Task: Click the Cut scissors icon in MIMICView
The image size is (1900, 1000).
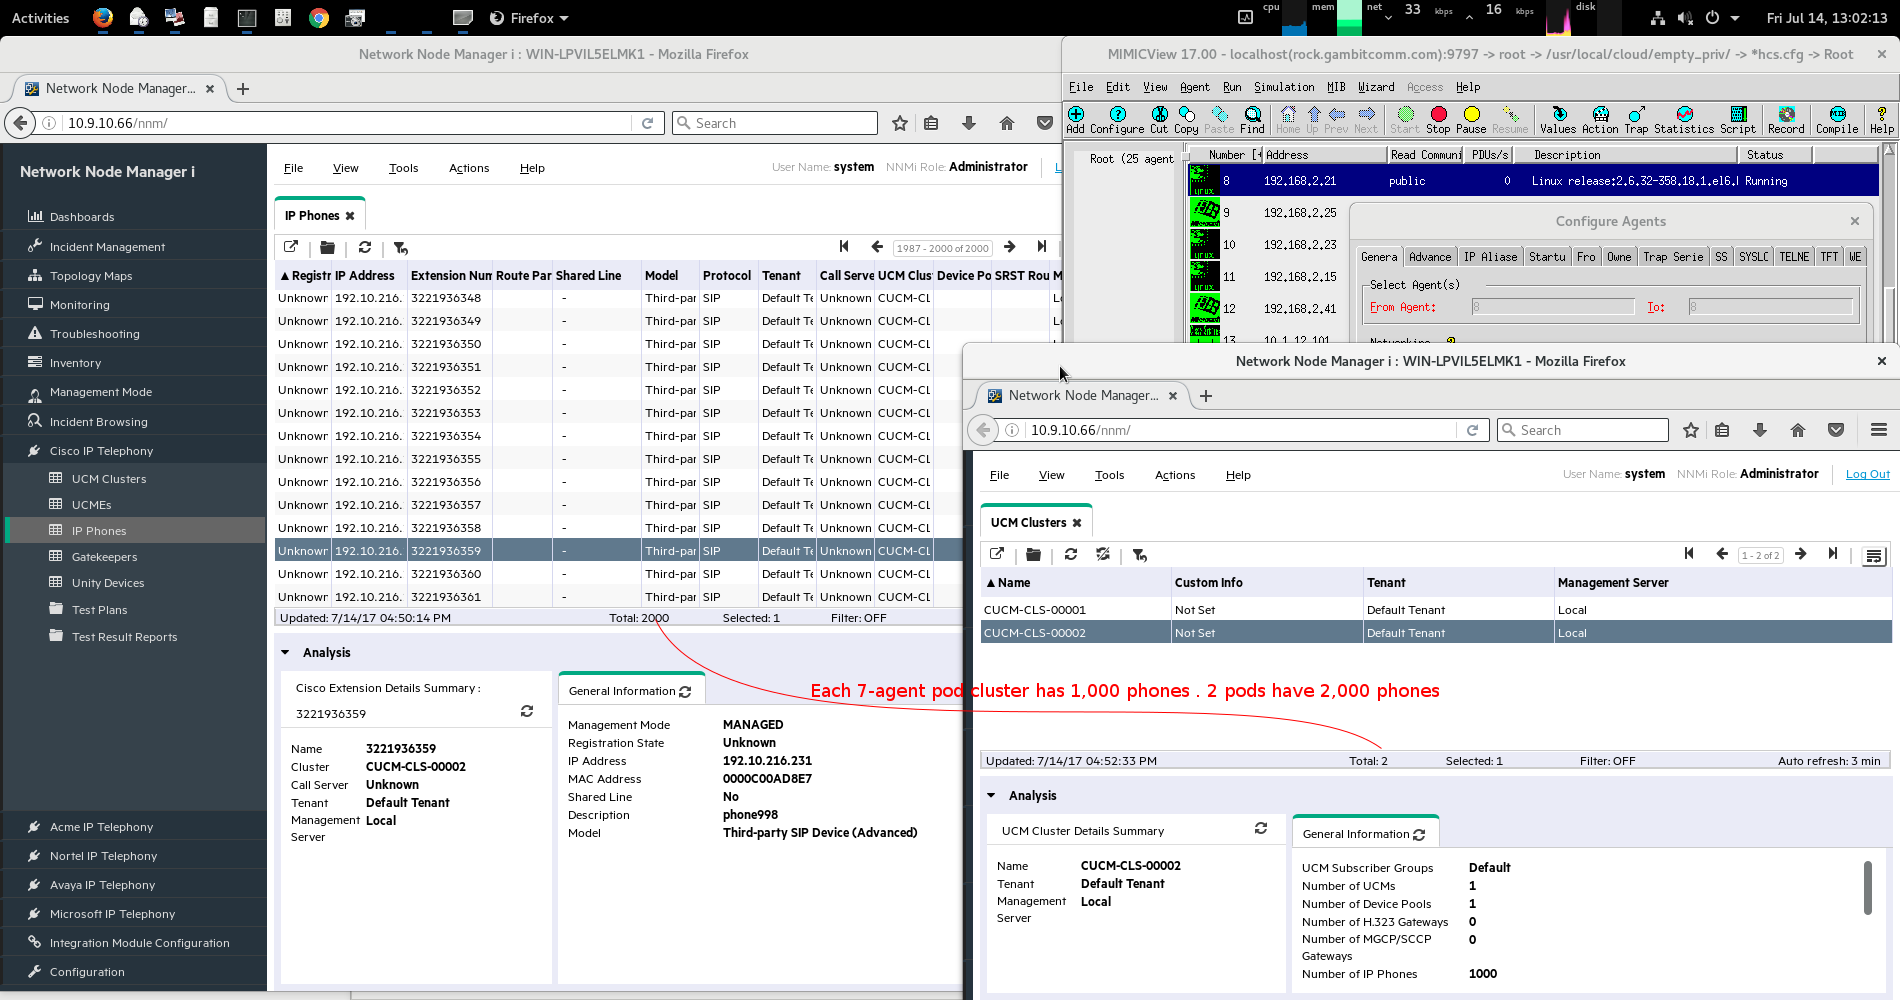Action: pos(1159,120)
